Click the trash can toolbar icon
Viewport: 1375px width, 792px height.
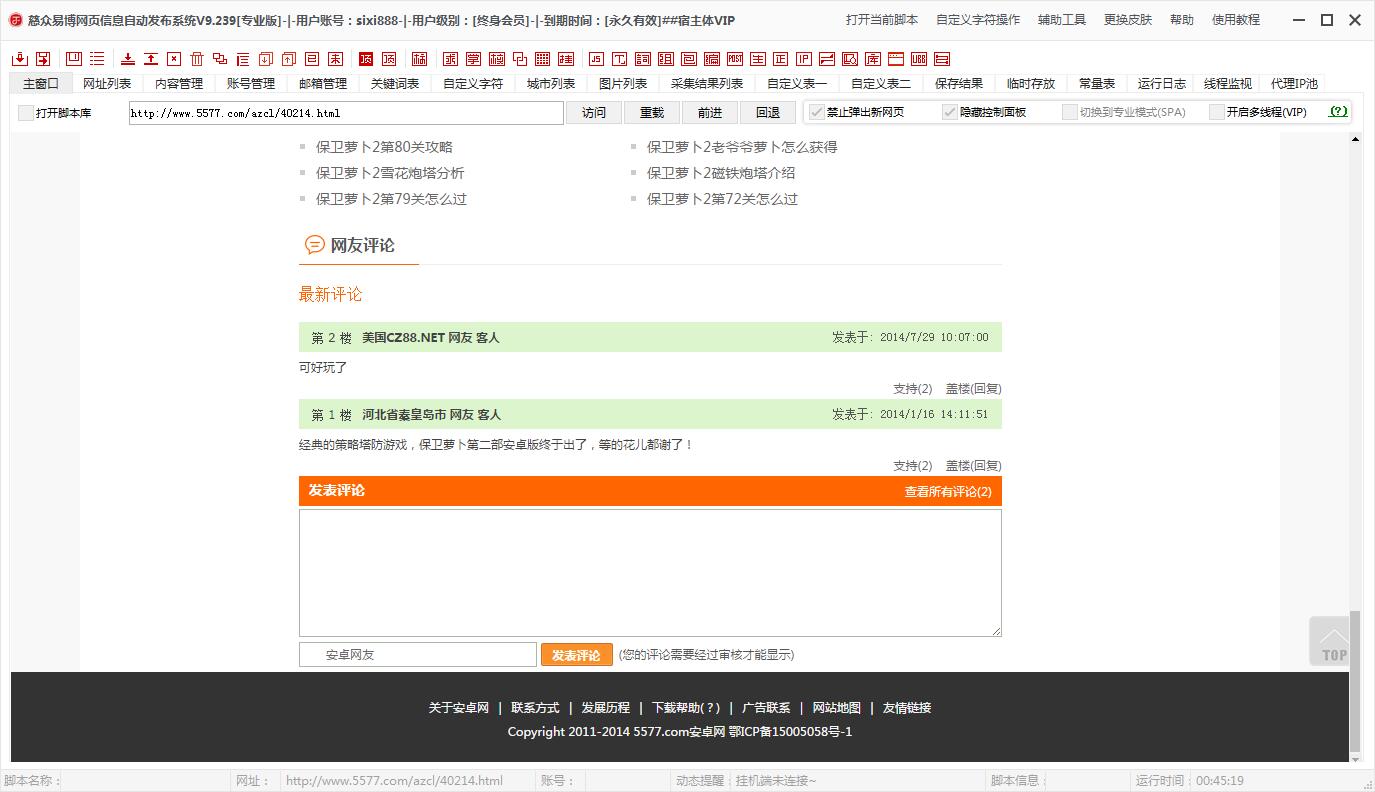point(197,59)
